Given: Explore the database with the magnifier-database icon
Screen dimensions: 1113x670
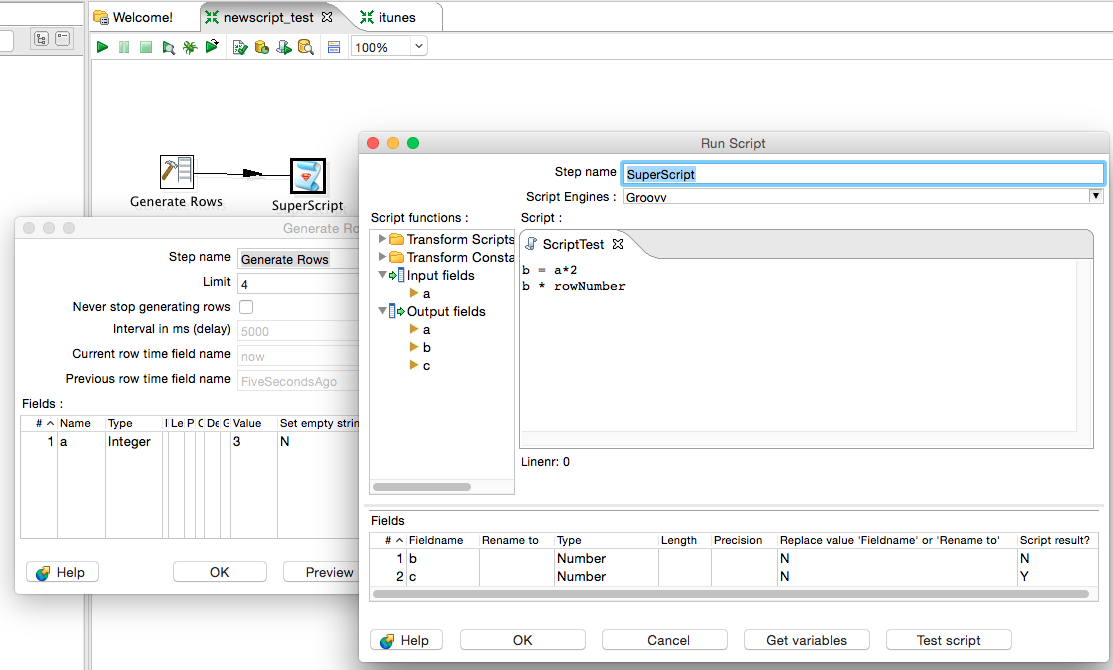Looking at the screenshot, I should [x=306, y=47].
